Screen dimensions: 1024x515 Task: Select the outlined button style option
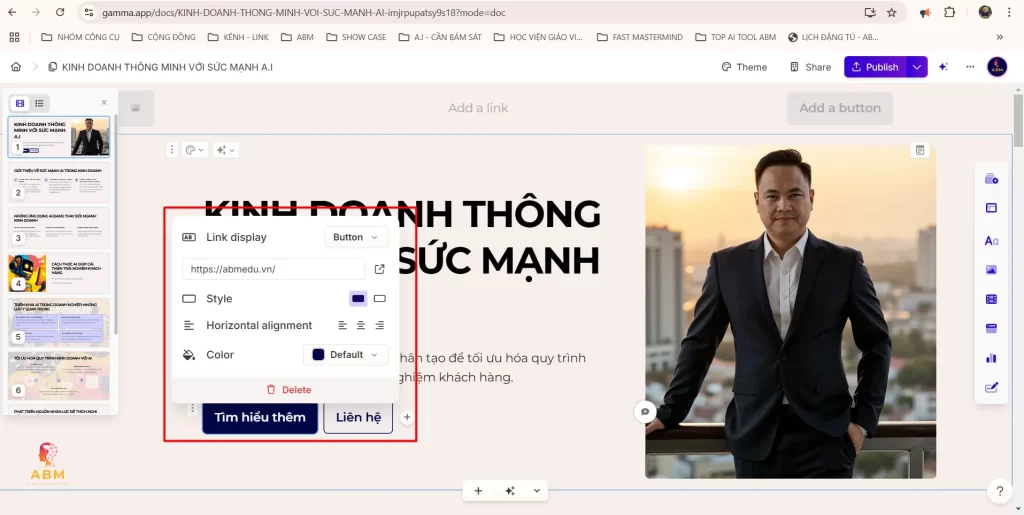point(380,298)
